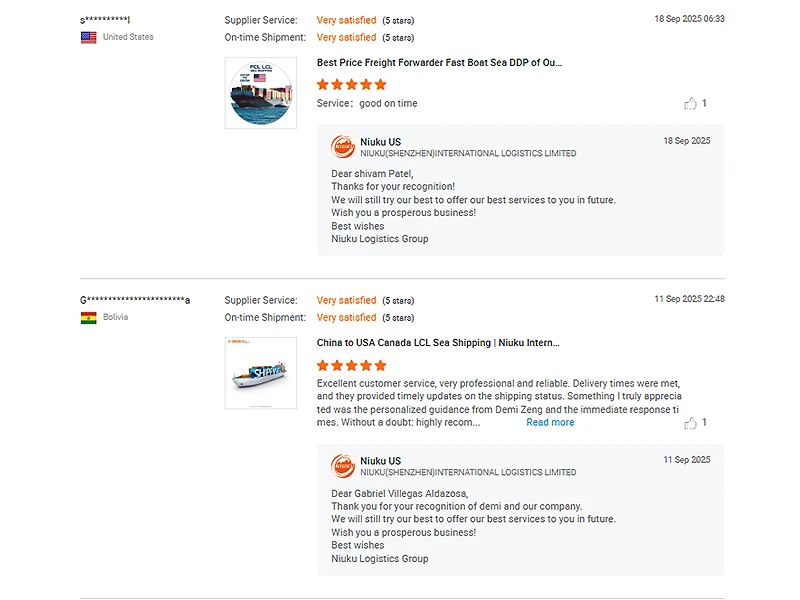Click thumbs-up icon on shivam's review
The width and height of the screenshot is (800, 600).
pyautogui.click(x=690, y=103)
